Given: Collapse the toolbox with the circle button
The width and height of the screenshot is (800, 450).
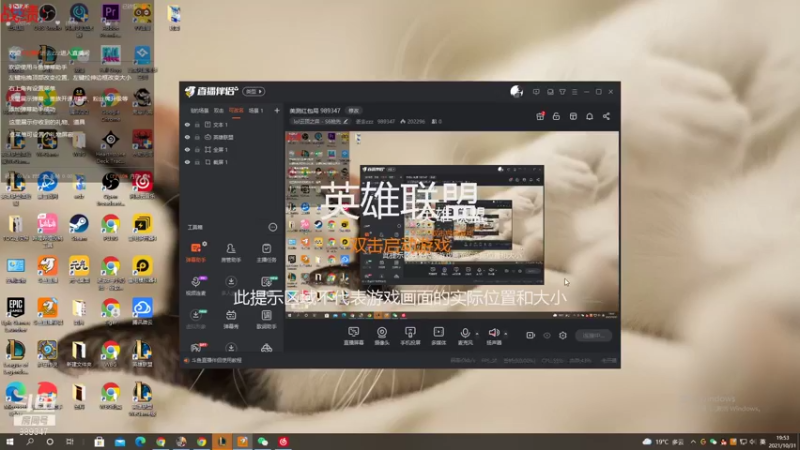Looking at the screenshot, I should tap(273, 227).
